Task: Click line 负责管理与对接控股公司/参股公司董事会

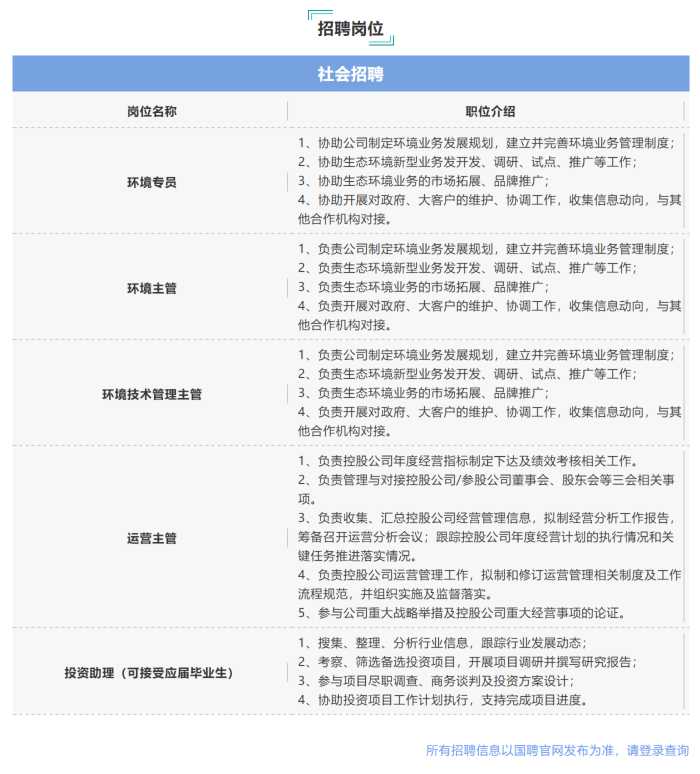Action: [486, 489]
